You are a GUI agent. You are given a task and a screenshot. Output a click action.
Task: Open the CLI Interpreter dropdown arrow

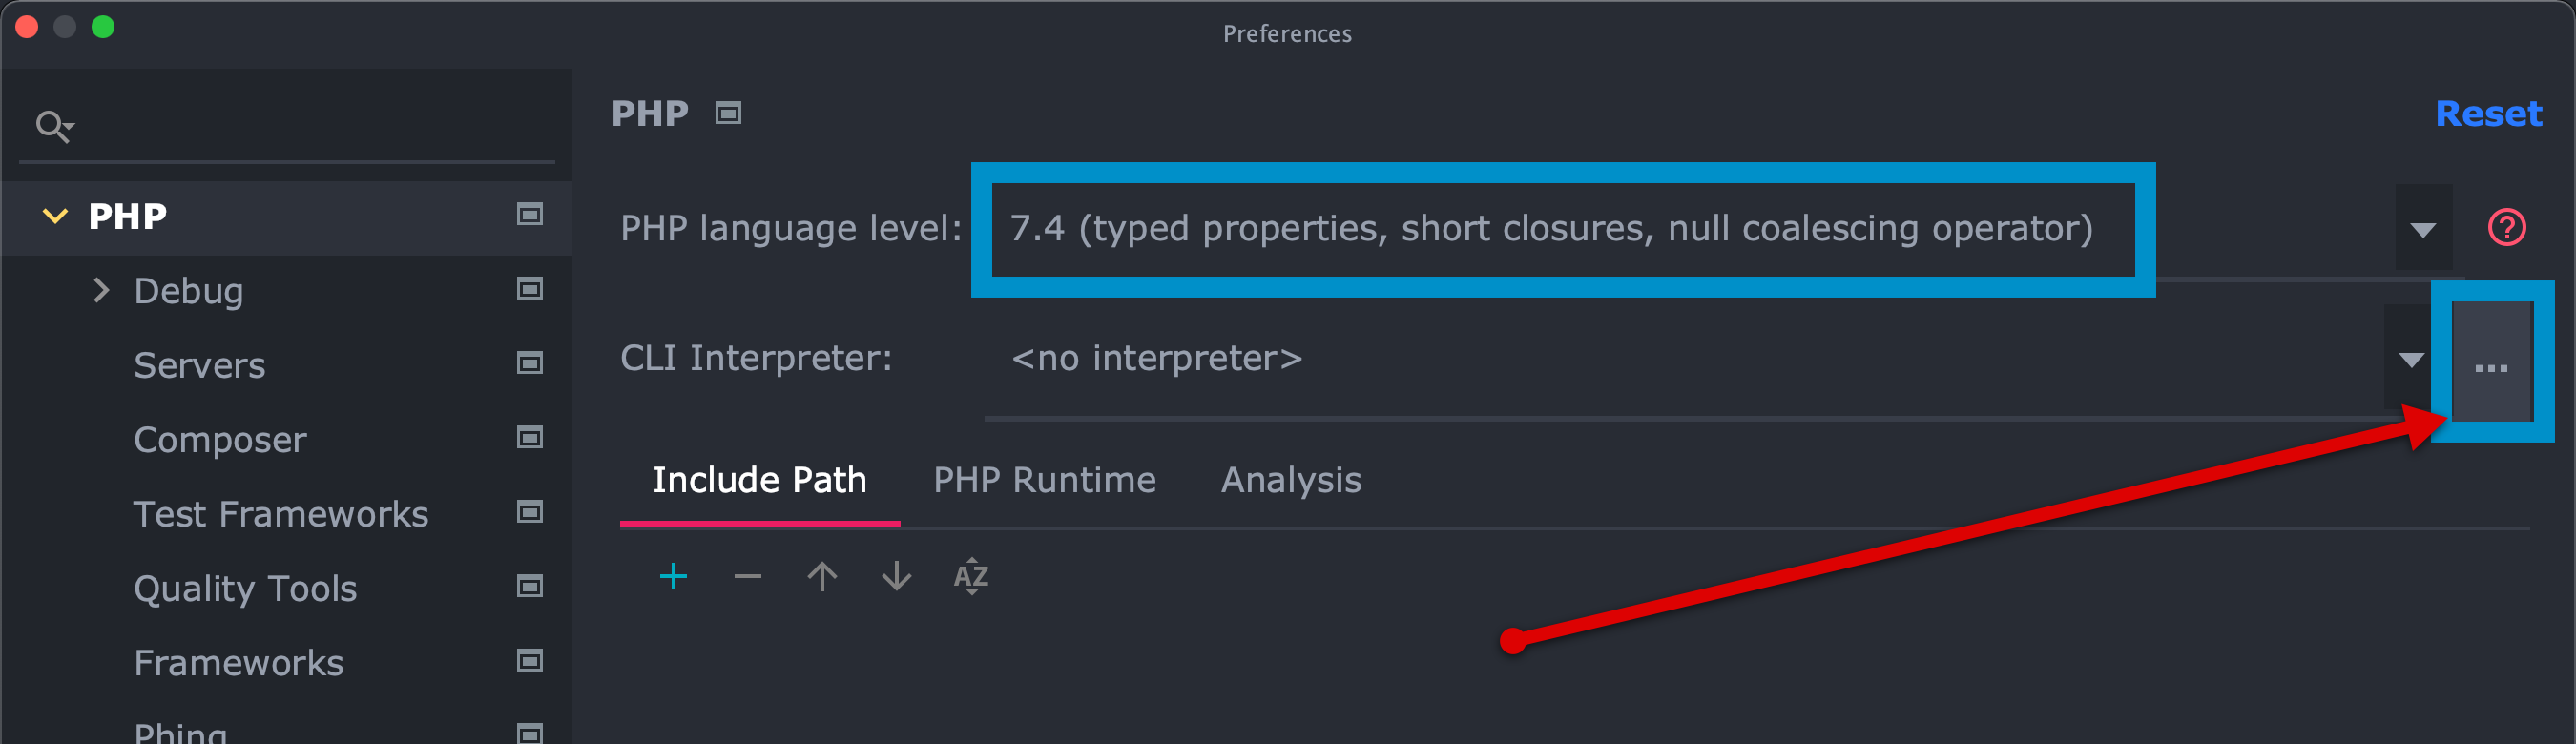coord(2411,359)
